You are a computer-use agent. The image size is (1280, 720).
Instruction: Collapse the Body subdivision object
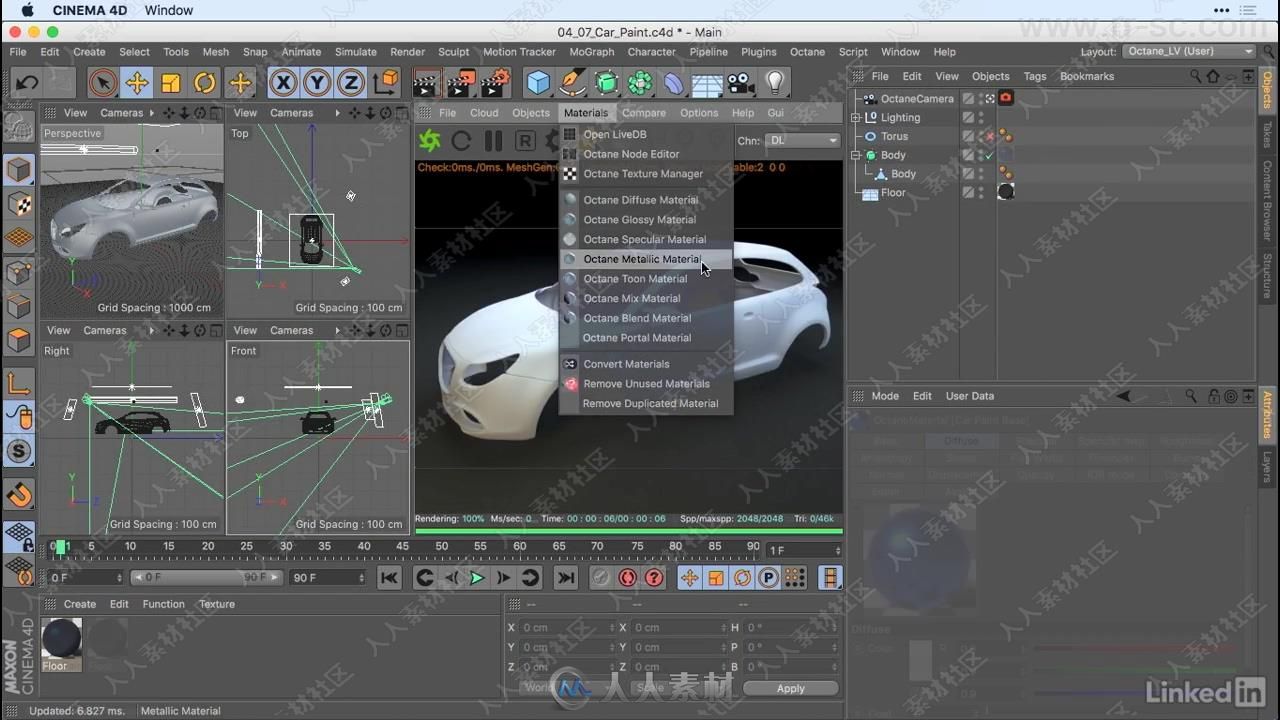[856, 155]
